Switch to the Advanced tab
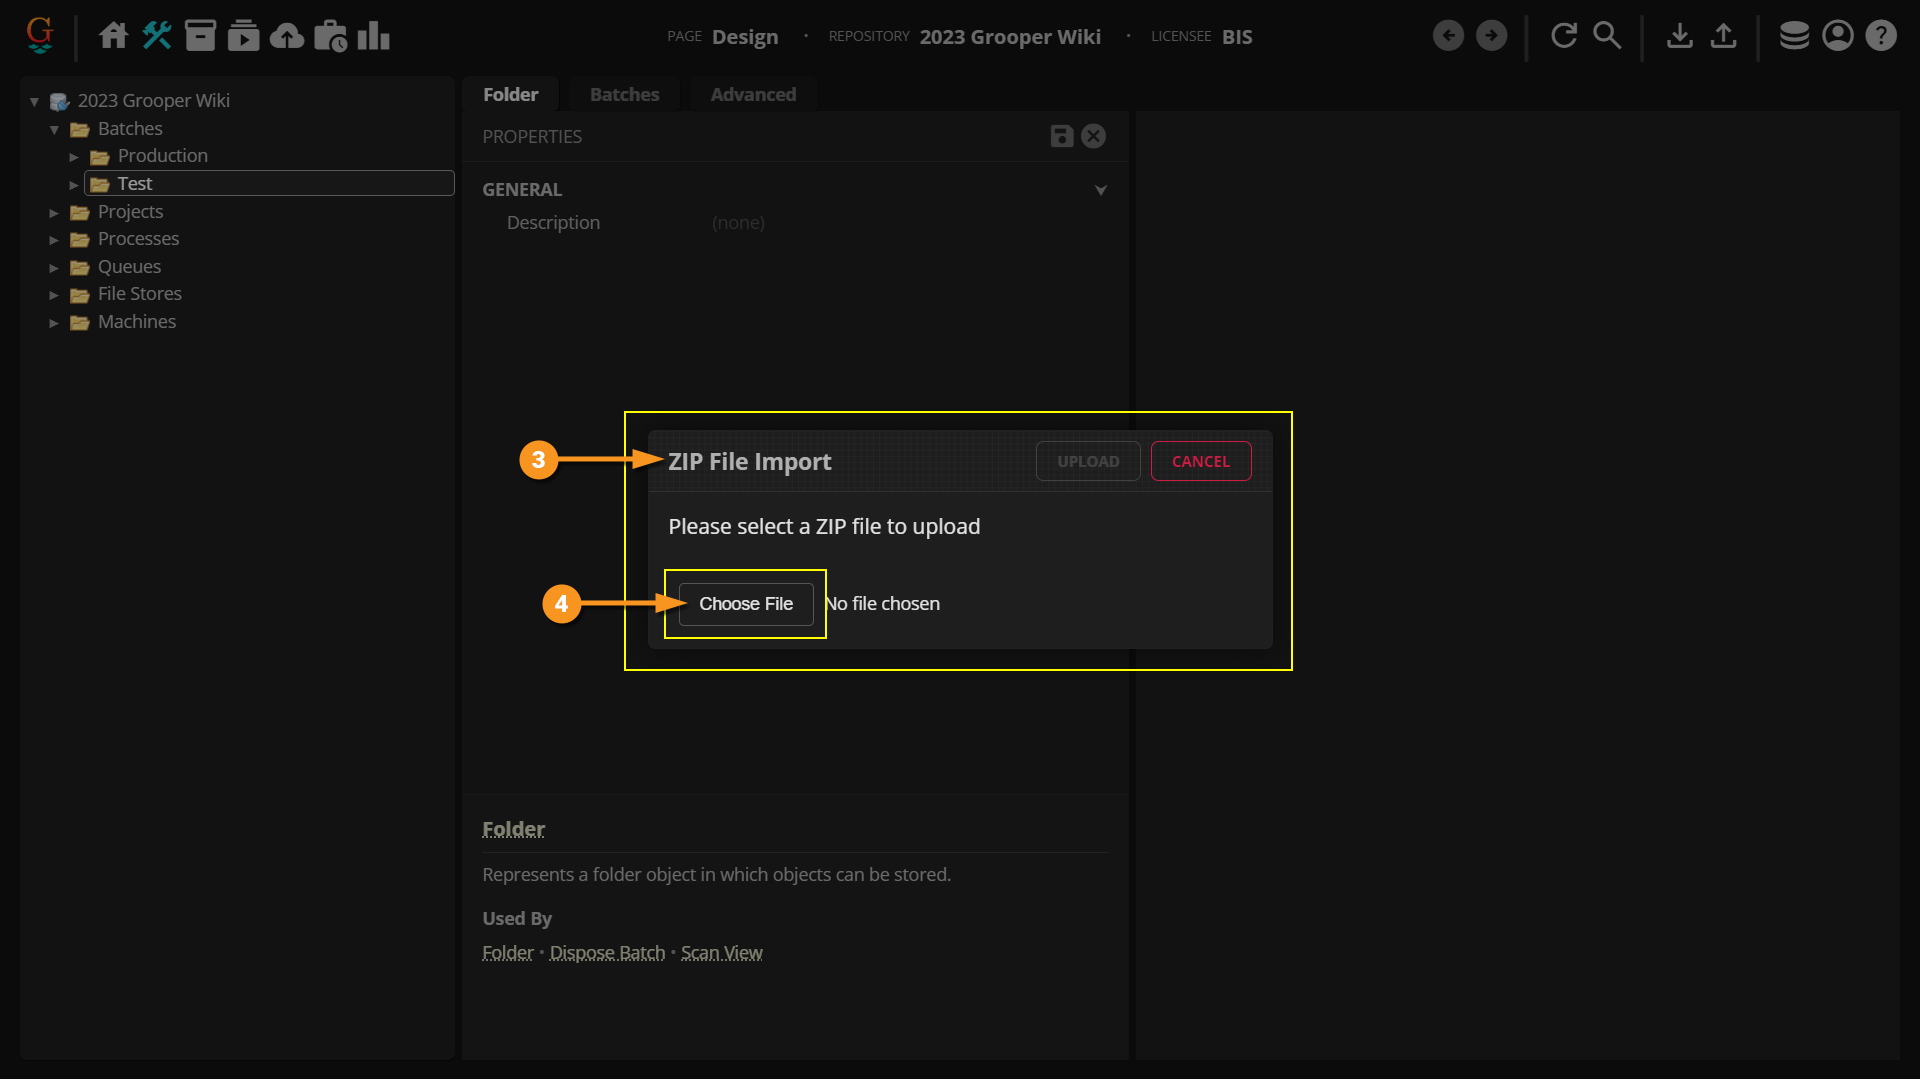1920x1080 pixels. coord(753,94)
